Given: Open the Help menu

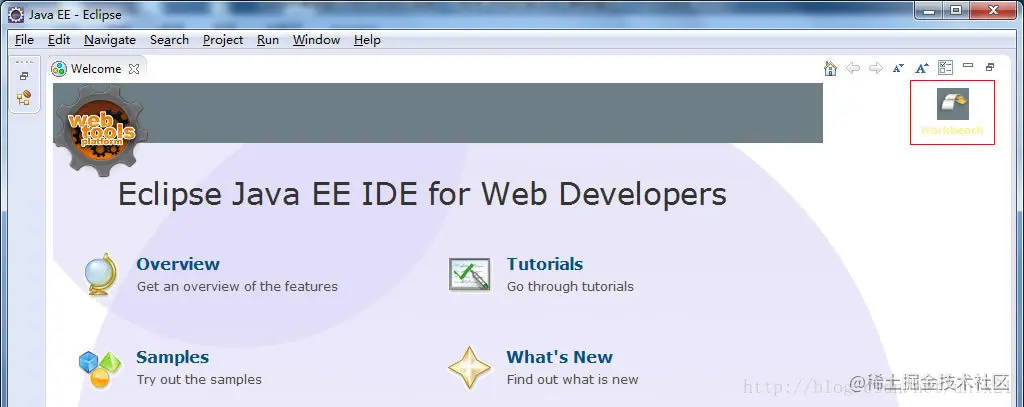Looking at the screenshot, I should (x=367, y=40).
